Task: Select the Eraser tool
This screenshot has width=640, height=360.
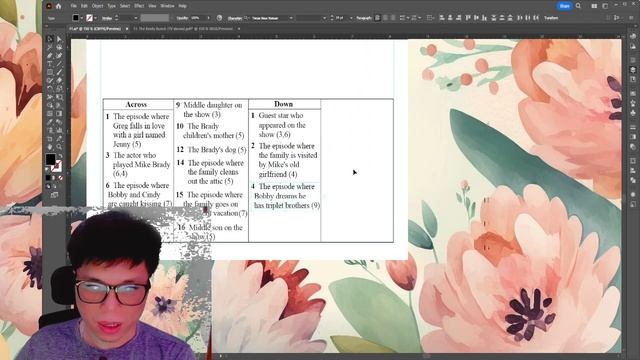Action: pos(59,80)
